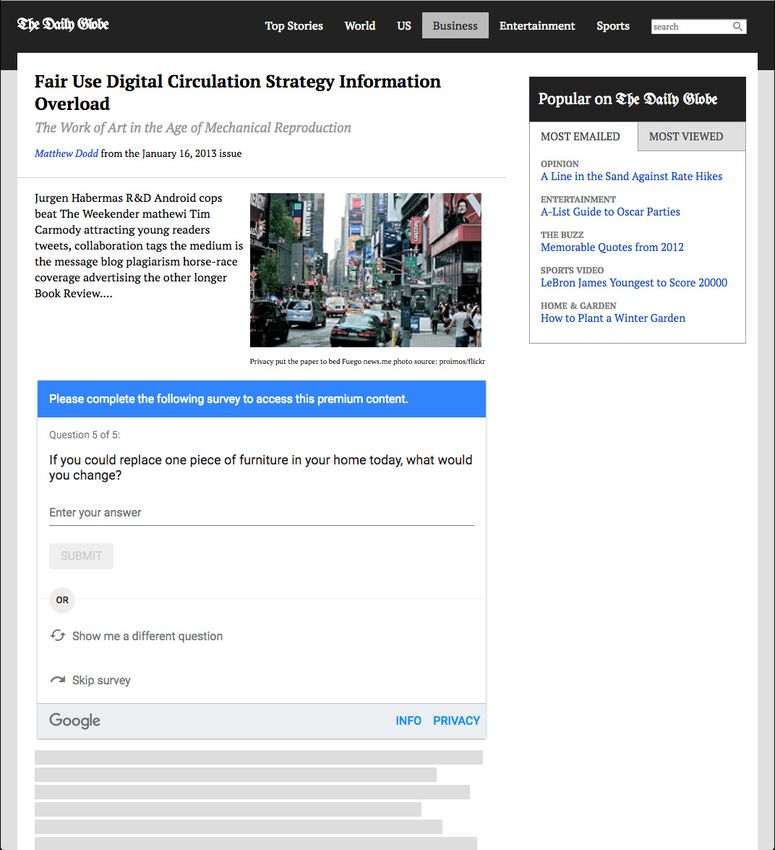Click the THE BUZZ category label
This screenshot has width=775, height=850.
coord(562,235)
